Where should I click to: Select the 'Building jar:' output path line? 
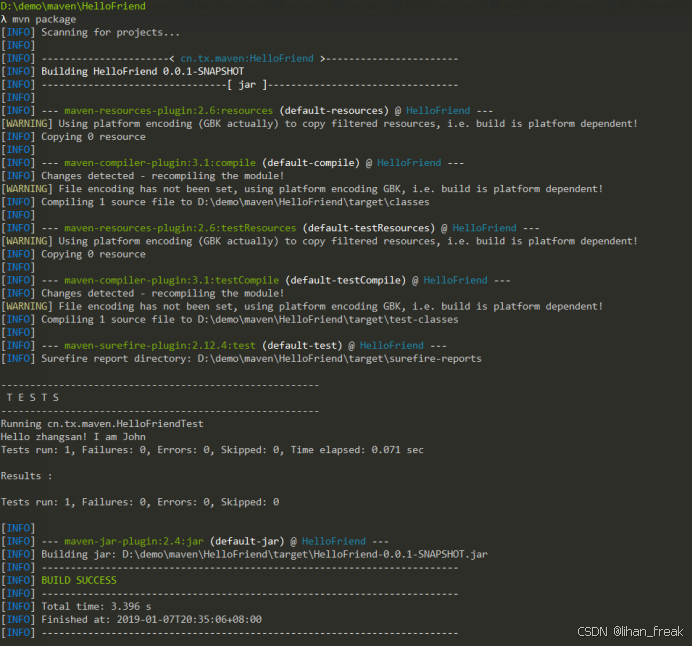[x=264, y=554]
